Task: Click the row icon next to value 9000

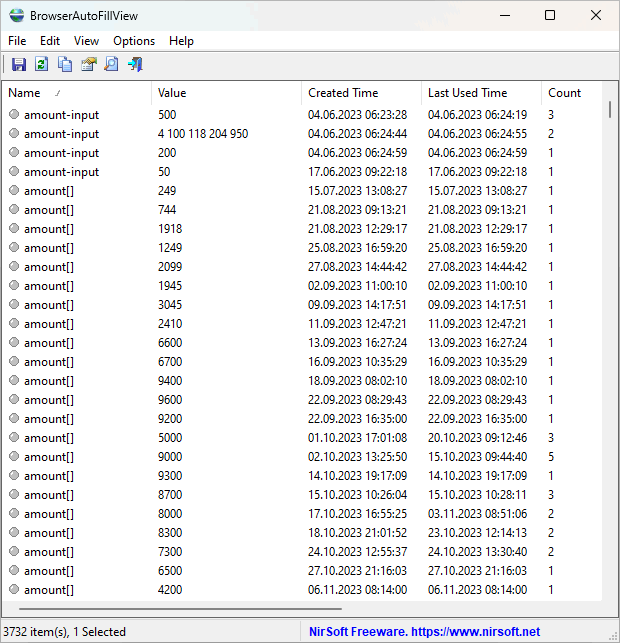Action: click(x=14, y=456)
